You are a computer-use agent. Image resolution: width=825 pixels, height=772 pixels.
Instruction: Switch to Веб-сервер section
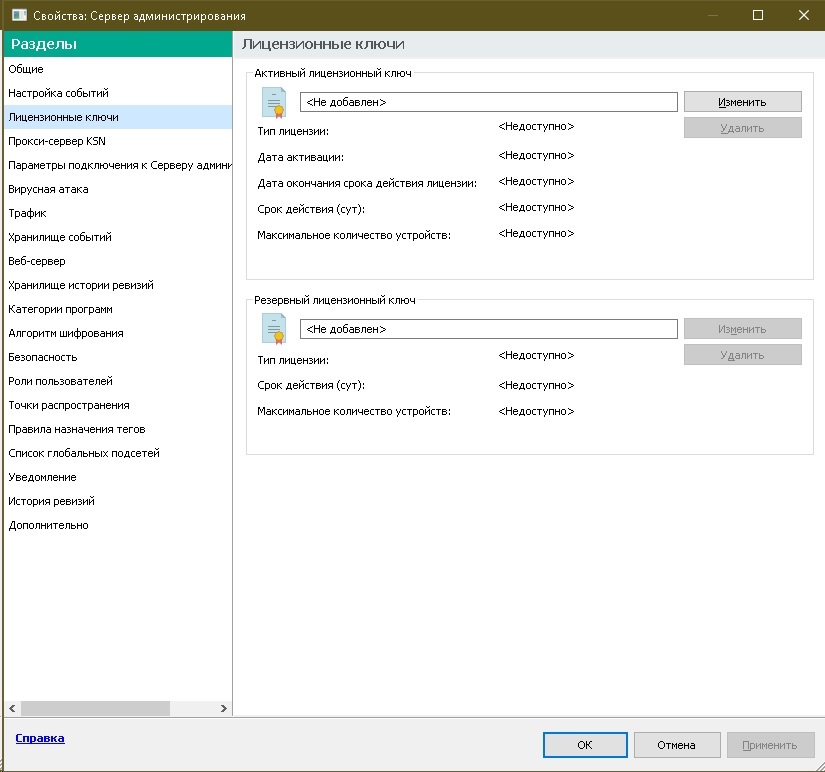coord(37,261)
